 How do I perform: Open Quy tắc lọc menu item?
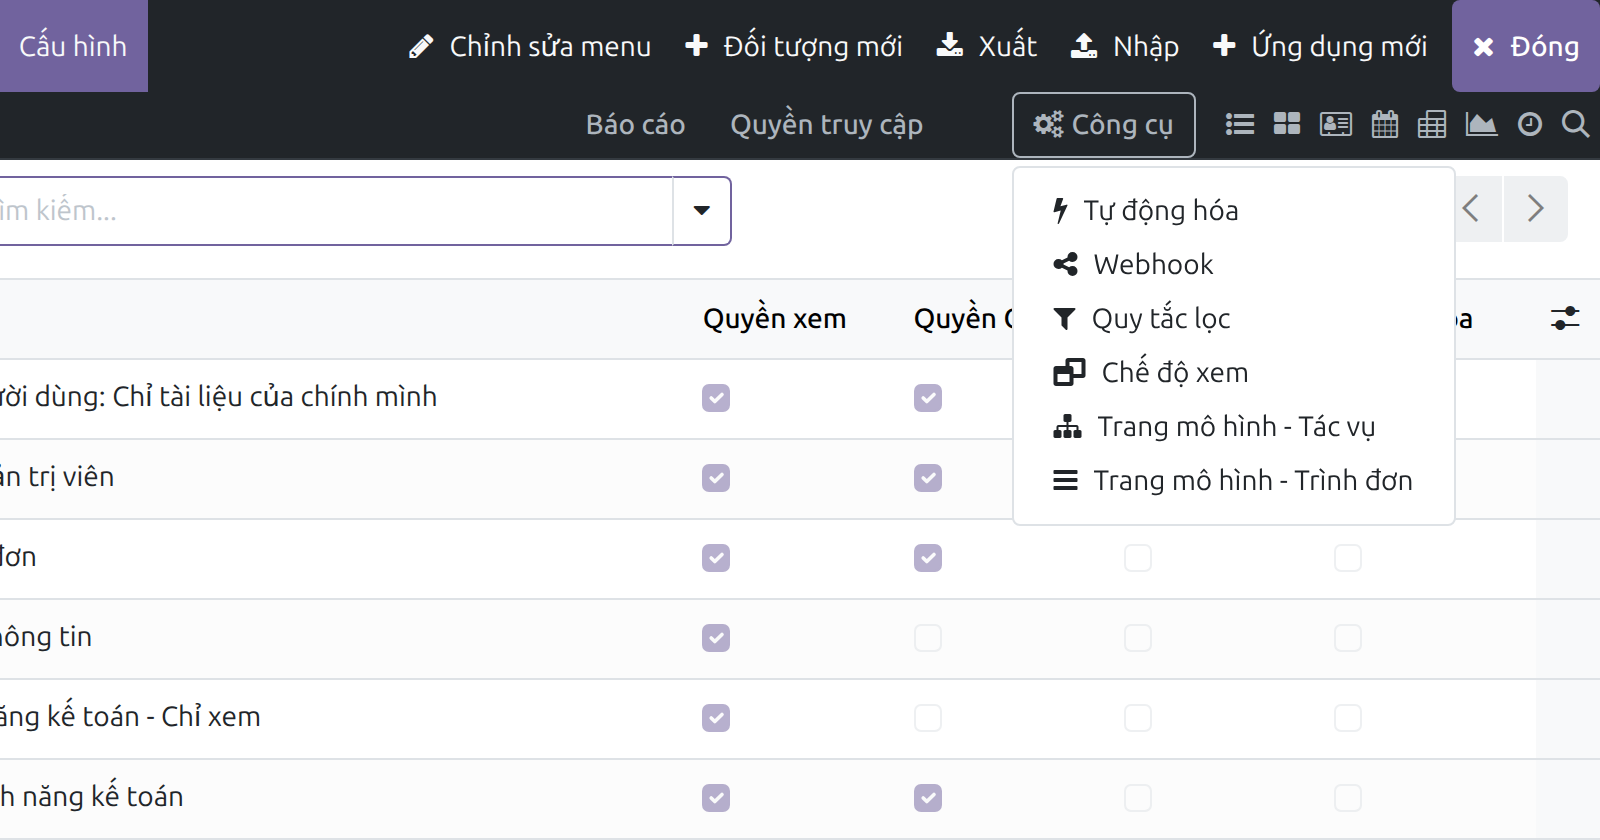(1234, 318)
